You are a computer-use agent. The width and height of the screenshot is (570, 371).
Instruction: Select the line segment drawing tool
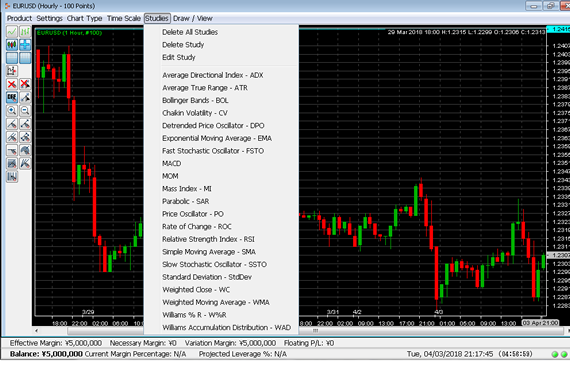(25, 124)
